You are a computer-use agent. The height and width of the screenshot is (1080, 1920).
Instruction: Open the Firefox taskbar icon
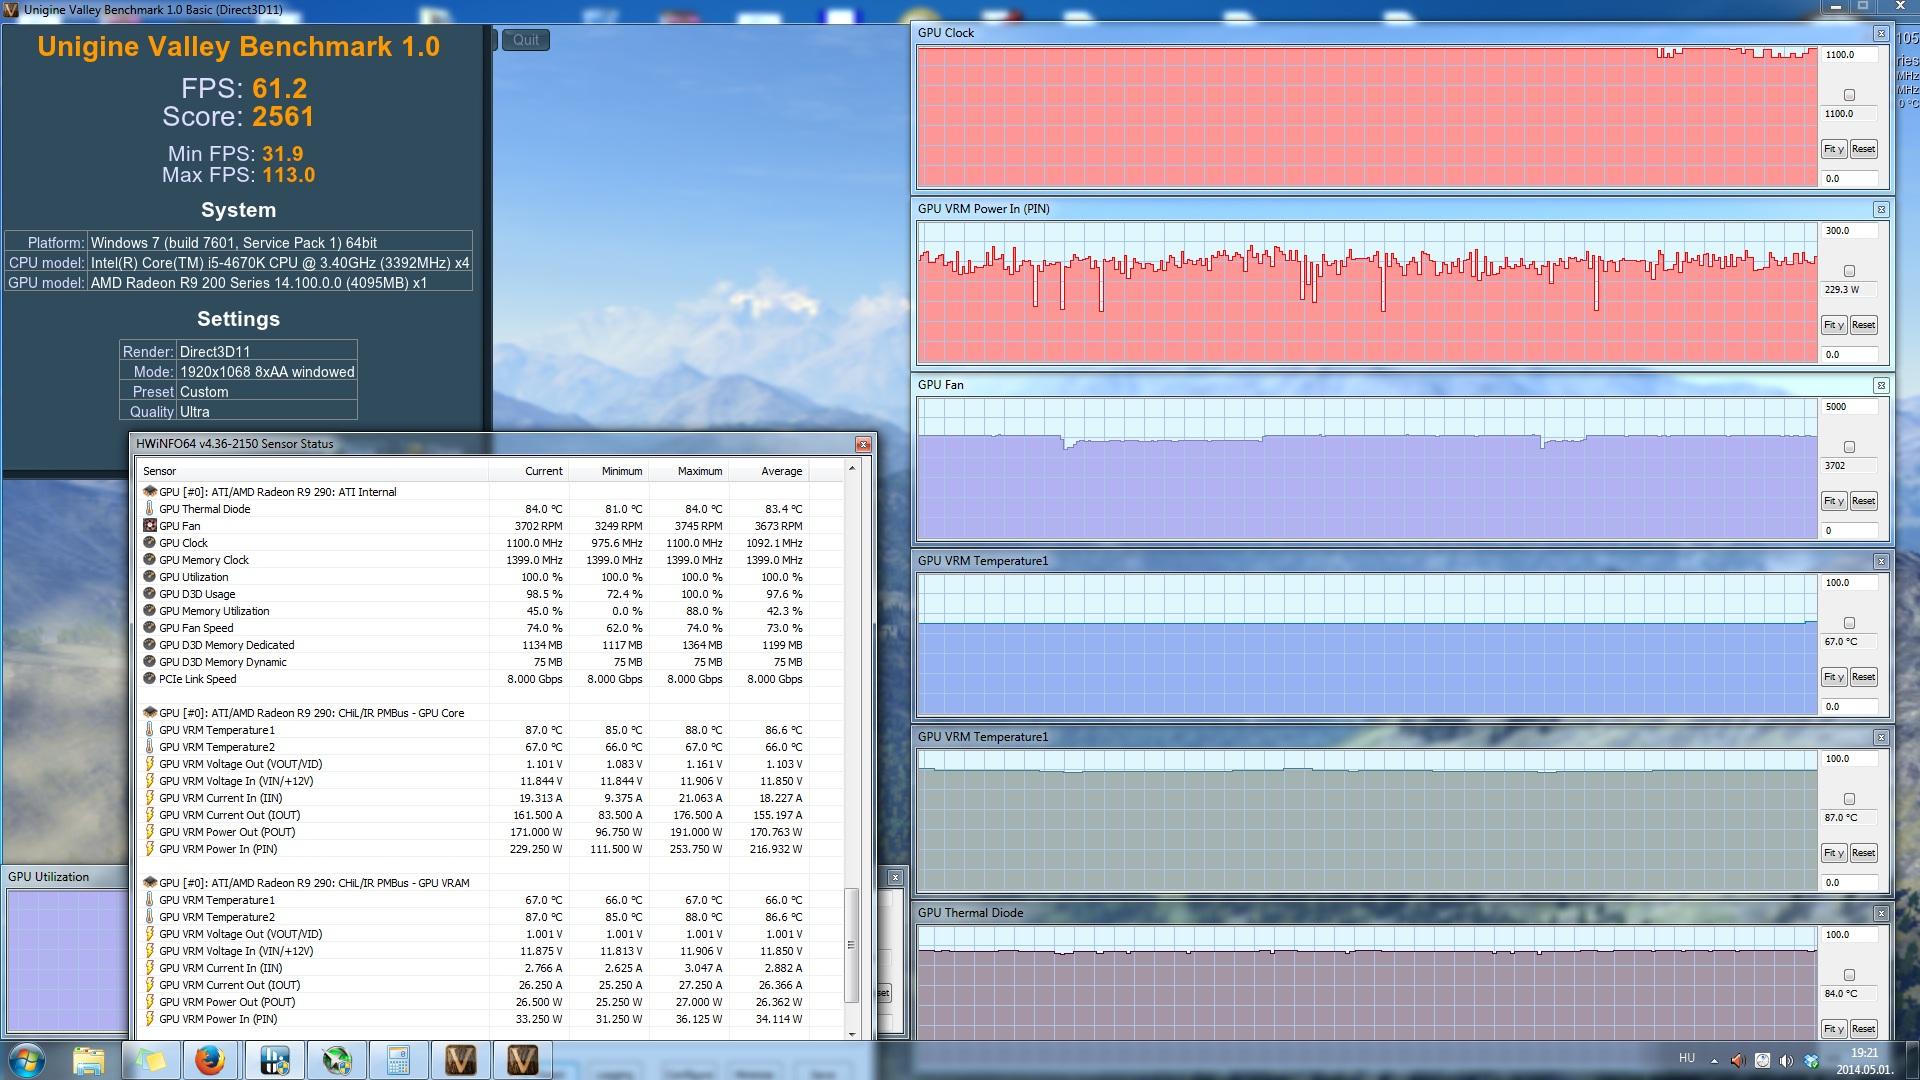211,1060
